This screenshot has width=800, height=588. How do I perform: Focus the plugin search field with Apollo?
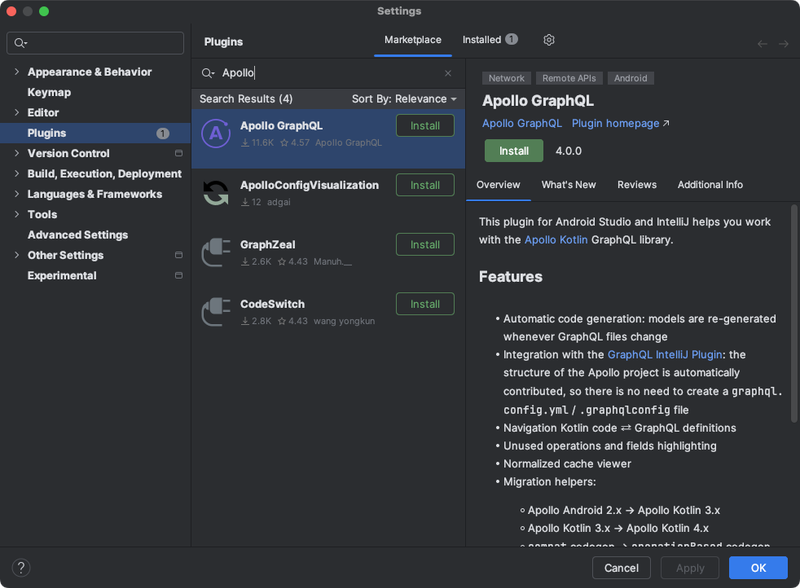click(327, 73)
